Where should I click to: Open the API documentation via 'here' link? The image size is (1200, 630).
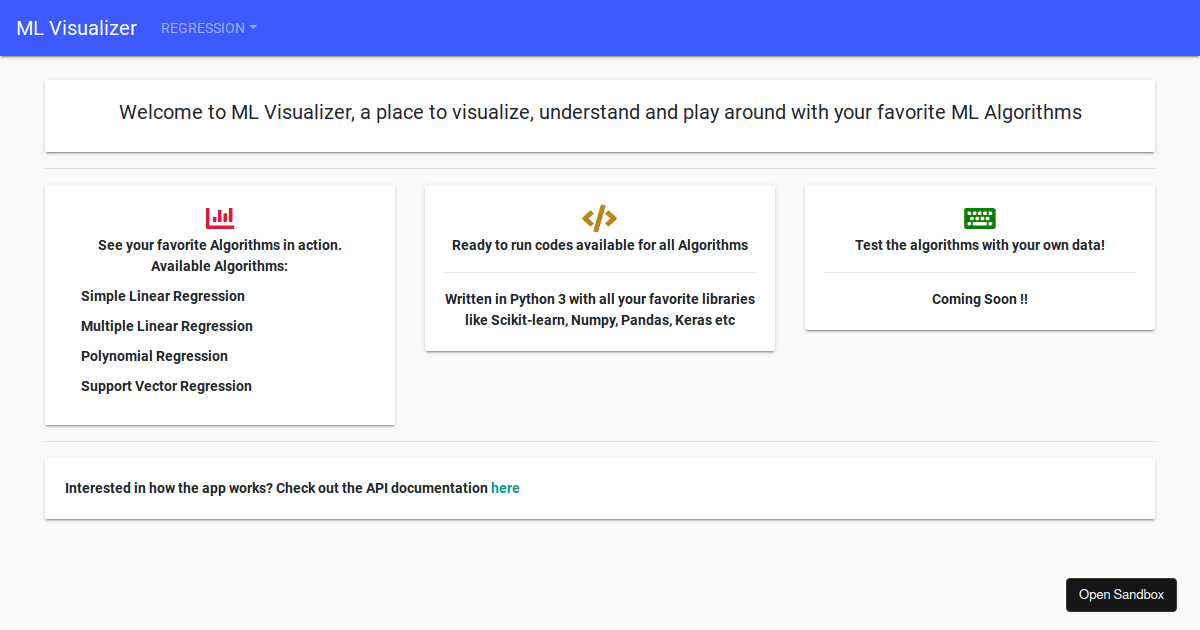coord(505,488)
